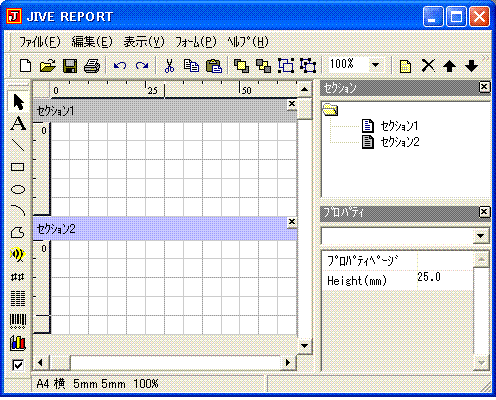Click the printer icon
Image resolution: width=496 pixels, height=400 pixels.
tap(92, 66)
